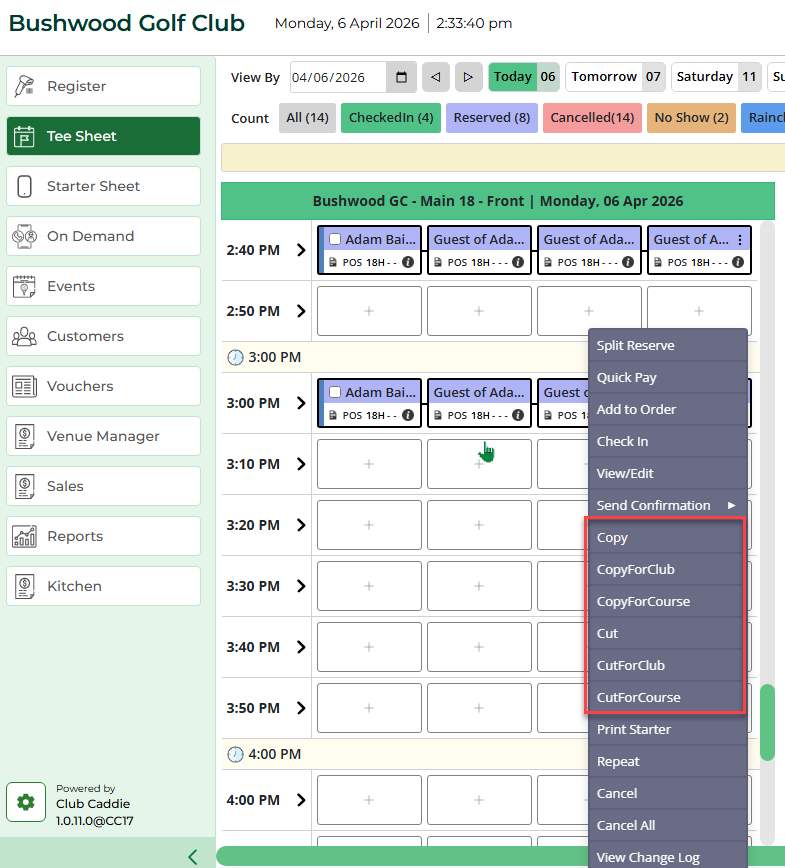Click the previous day arrow button

click(435, 77)
